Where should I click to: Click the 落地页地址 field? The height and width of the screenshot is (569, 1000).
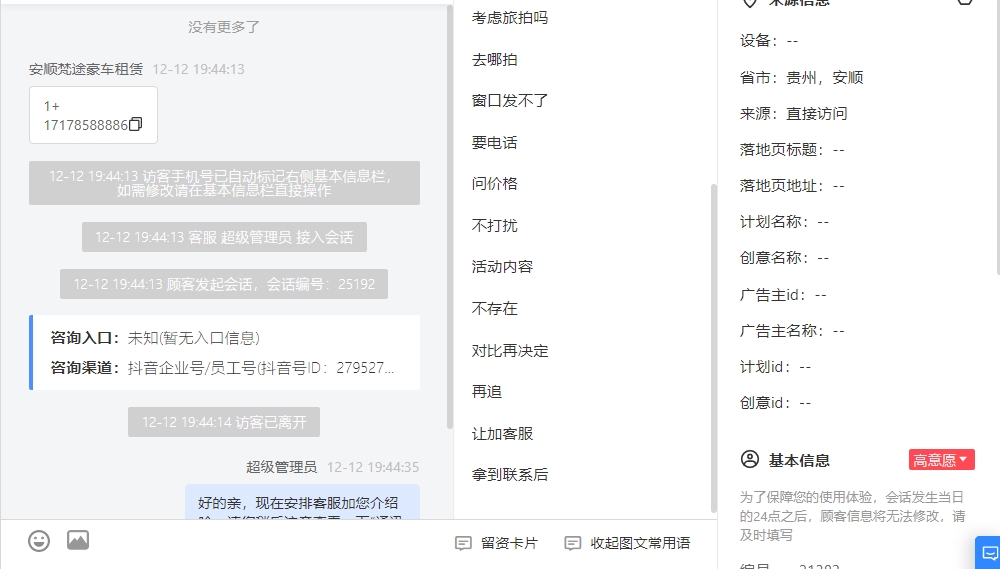point(792,186)
